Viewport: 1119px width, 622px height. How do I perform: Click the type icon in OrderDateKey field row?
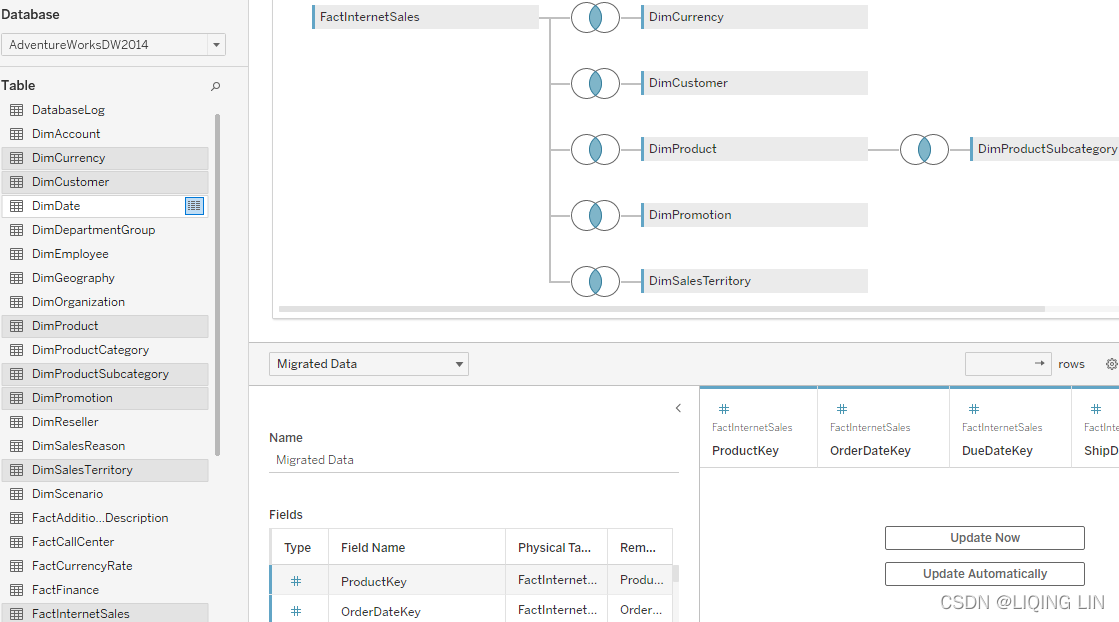[x=296, y=611]
